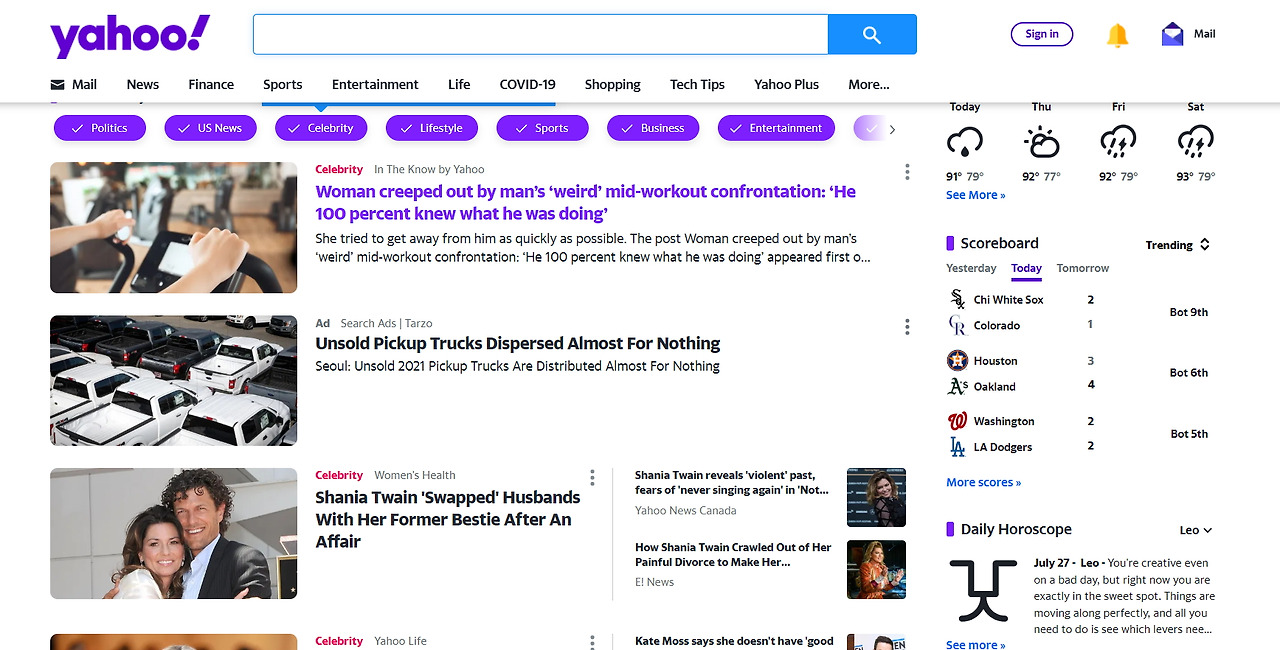Image resolution: width=1280 pixels, height=650 pixels.
Task: Click the 'Bot 9th' game status
Action: pos(1189,312)
